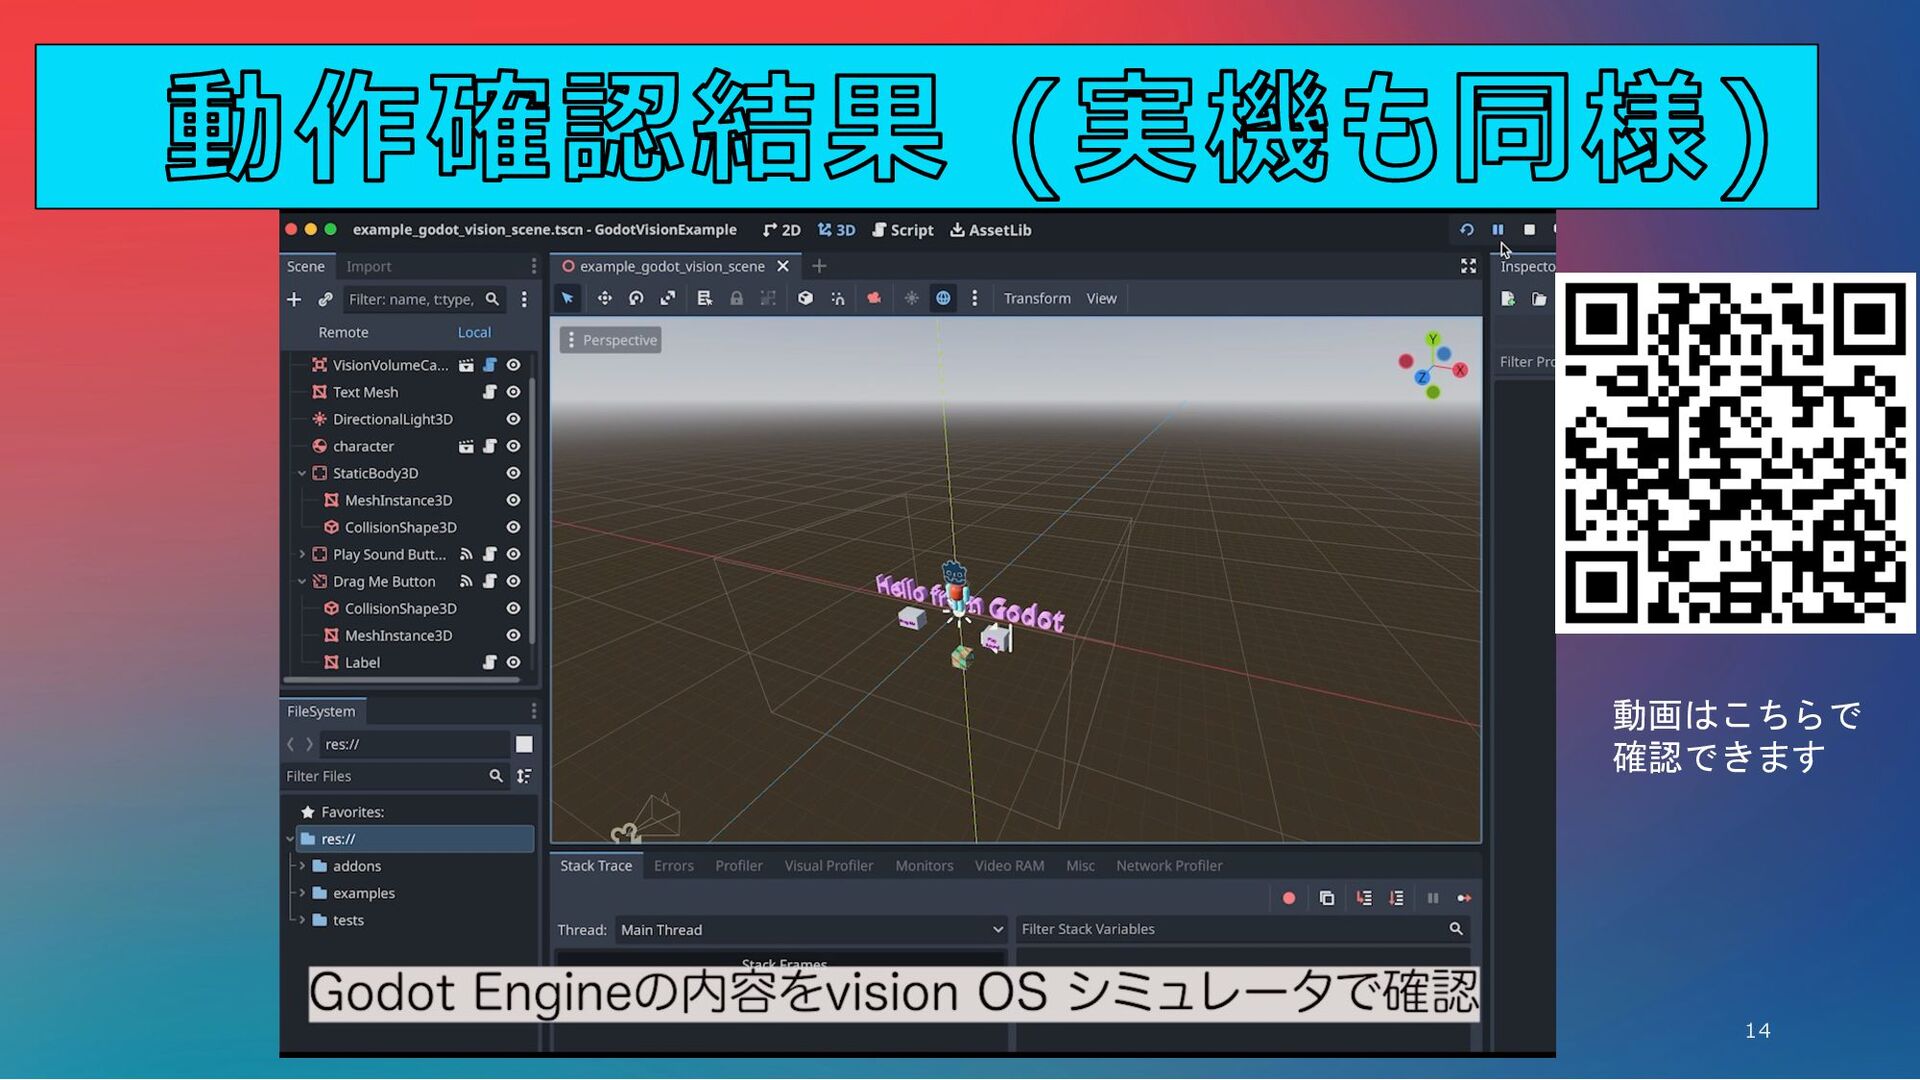Switch to the Script workspace
The height and width of the screenshot is (1080, 1920).
point(902,230)
